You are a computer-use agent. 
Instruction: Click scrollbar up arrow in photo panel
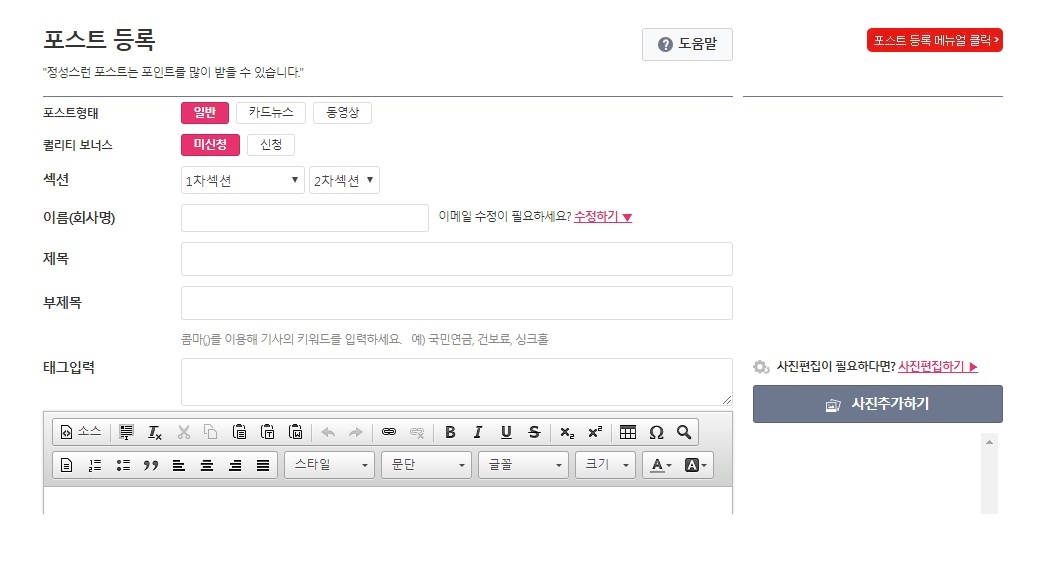coord(989,442)
